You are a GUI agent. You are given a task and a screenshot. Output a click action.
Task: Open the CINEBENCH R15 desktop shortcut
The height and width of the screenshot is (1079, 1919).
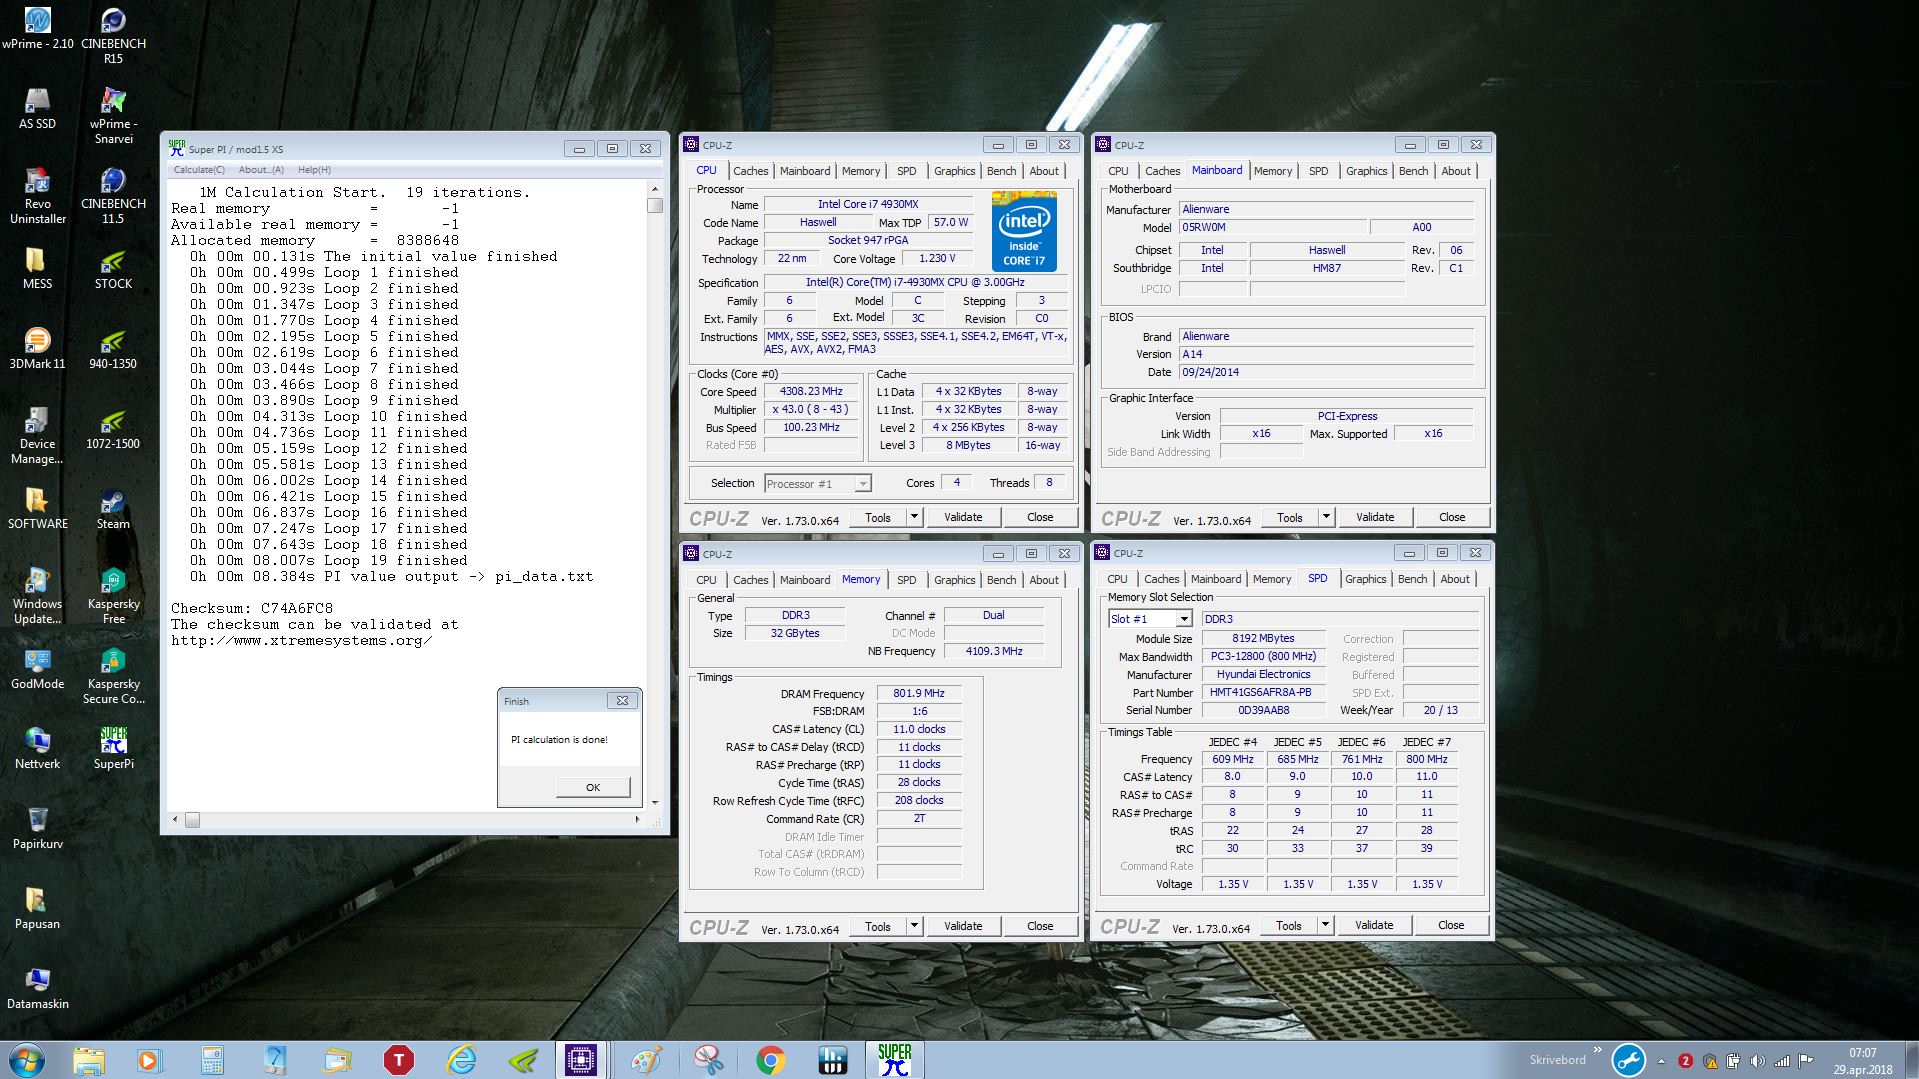(113, 35)
